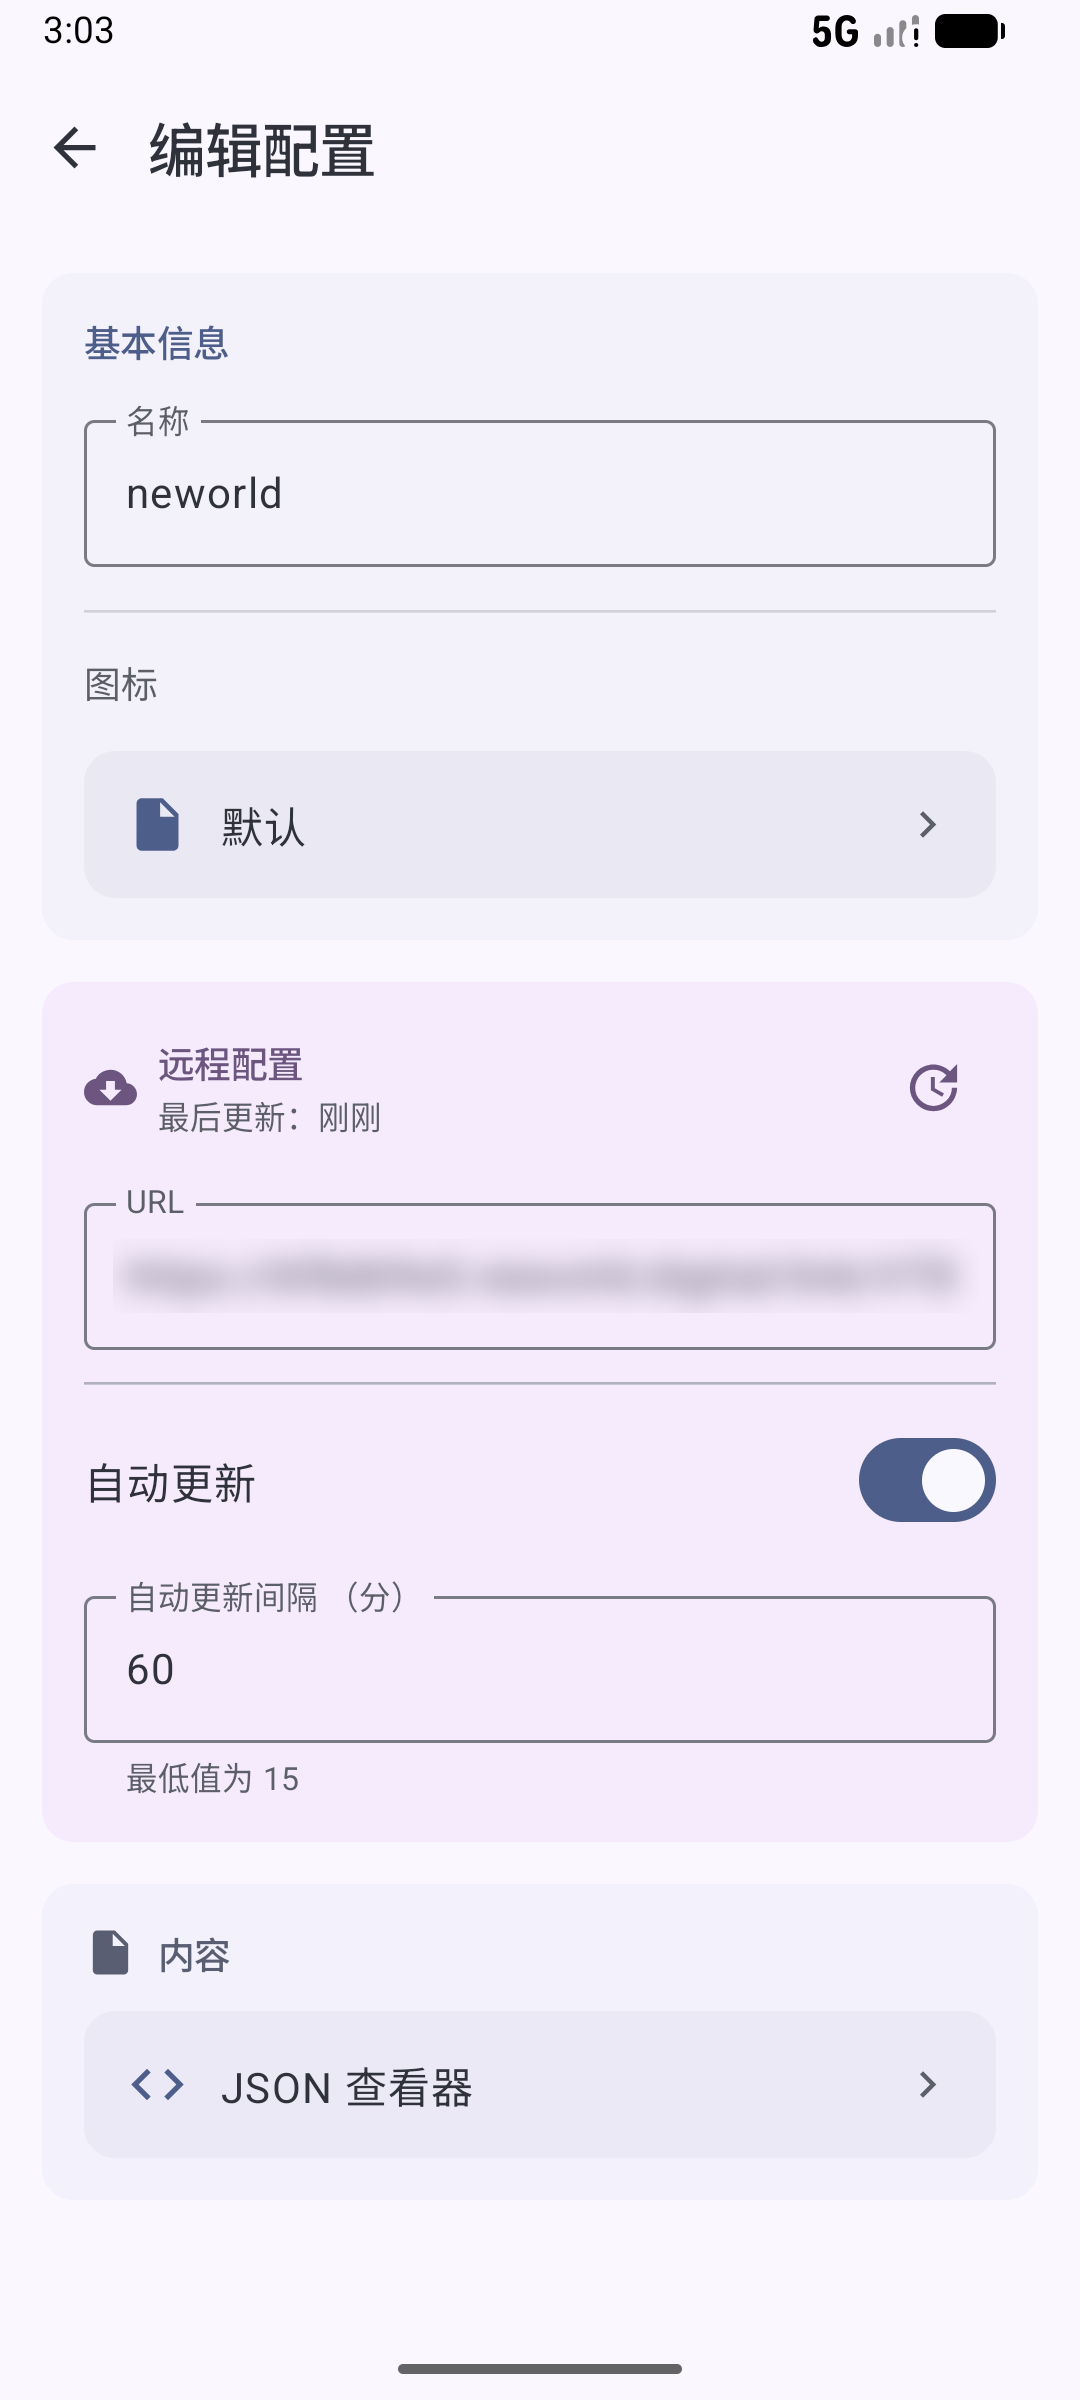This screenshot has width=1080, height=2400.
Task: Open the JSON 查看器 entry
Action: click(x=540, y=2085)
